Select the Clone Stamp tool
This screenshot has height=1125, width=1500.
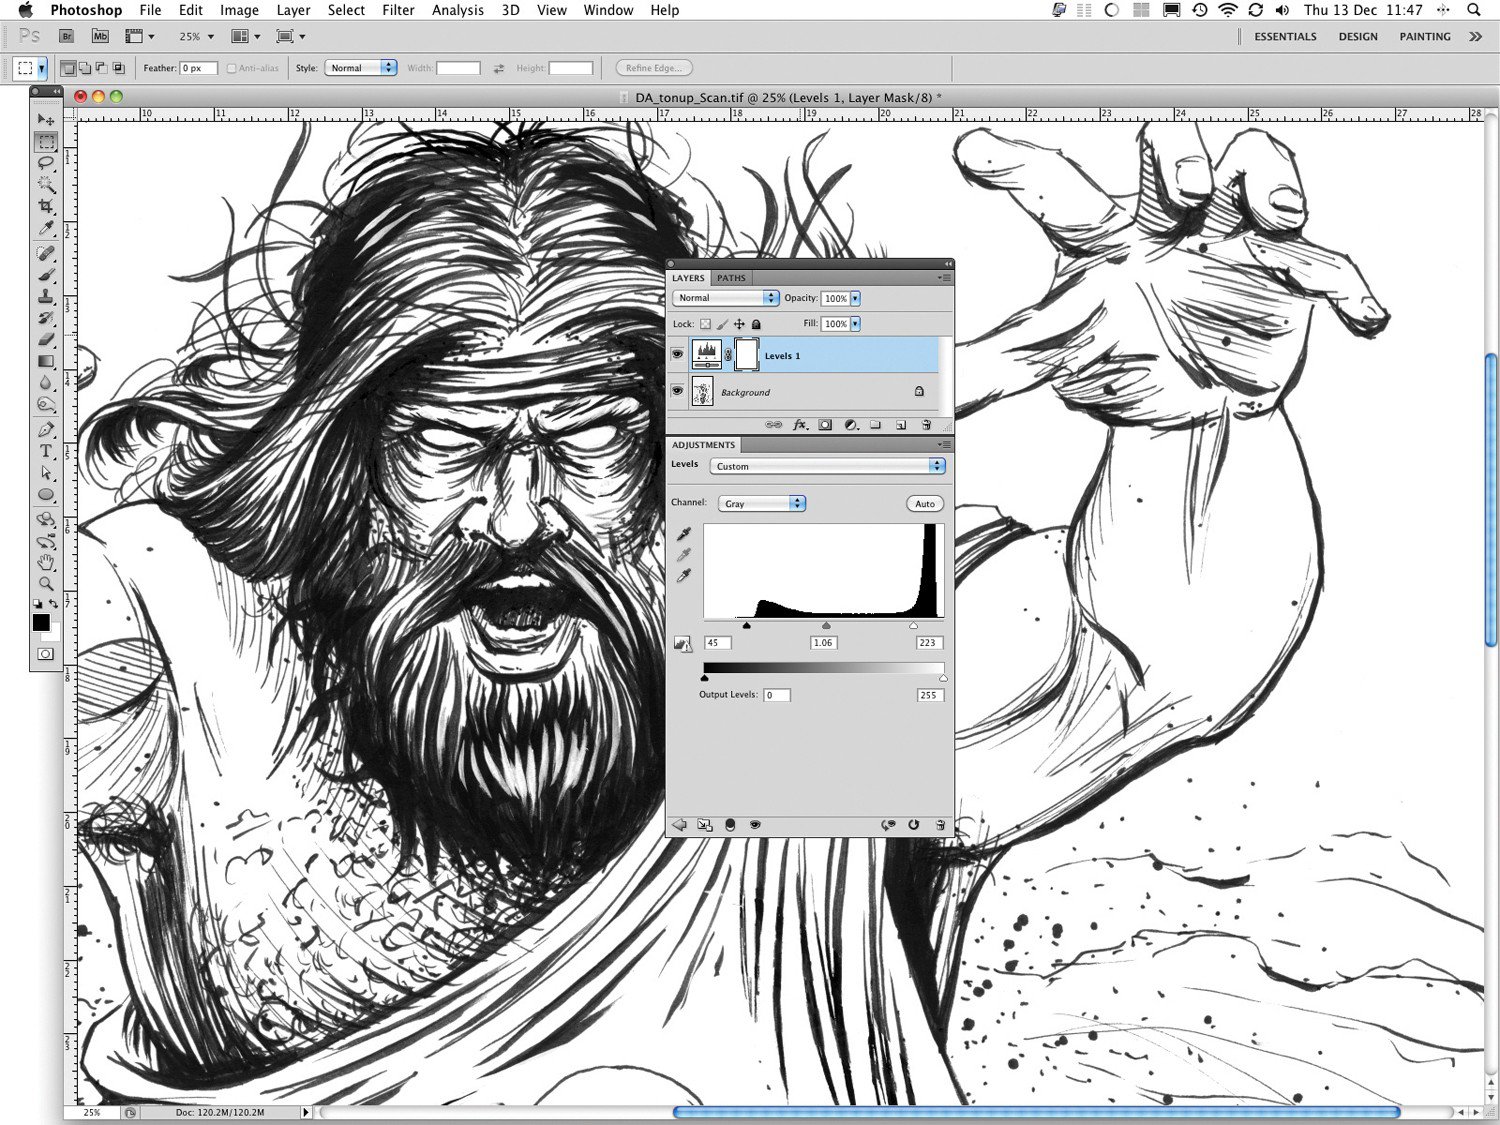[45, 296]
